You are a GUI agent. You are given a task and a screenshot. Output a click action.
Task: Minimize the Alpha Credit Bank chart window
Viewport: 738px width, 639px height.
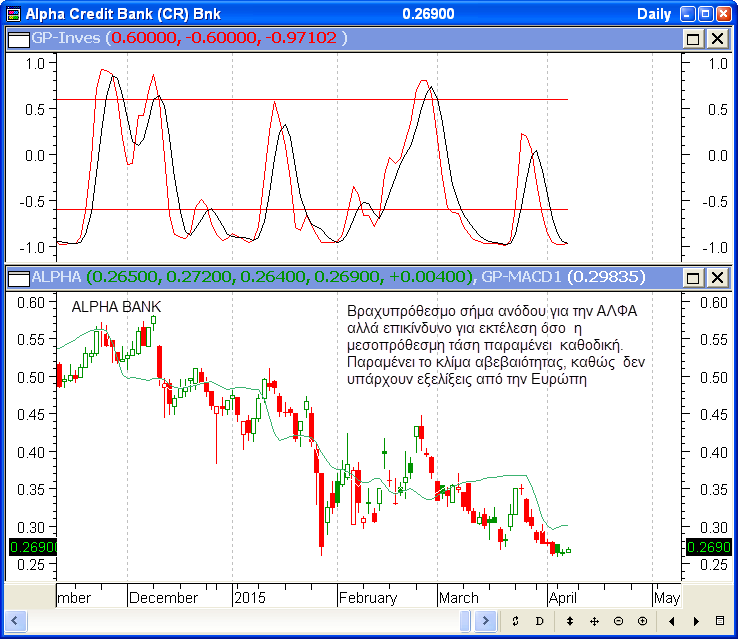[x=688, y=14]
